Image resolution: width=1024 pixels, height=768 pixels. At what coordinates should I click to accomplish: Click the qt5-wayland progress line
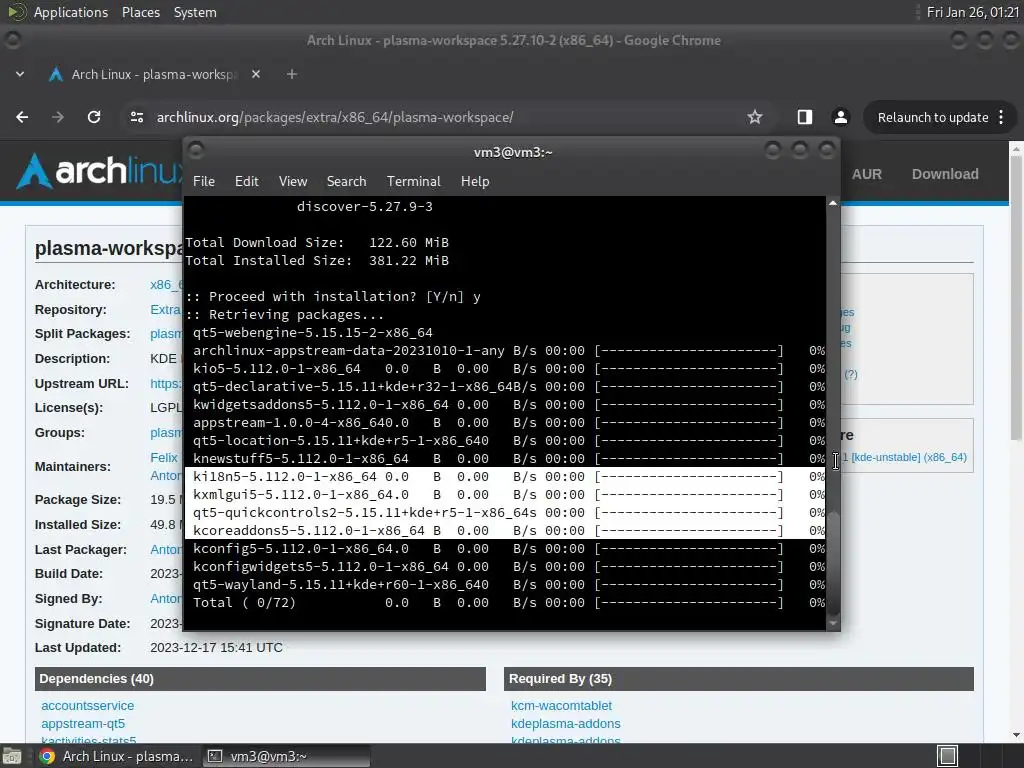pos(505,584)
